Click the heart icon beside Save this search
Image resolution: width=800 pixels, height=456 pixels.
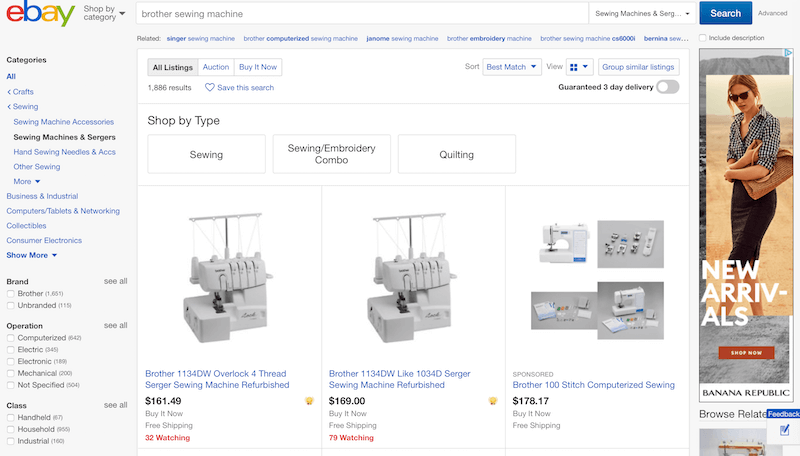209,87
